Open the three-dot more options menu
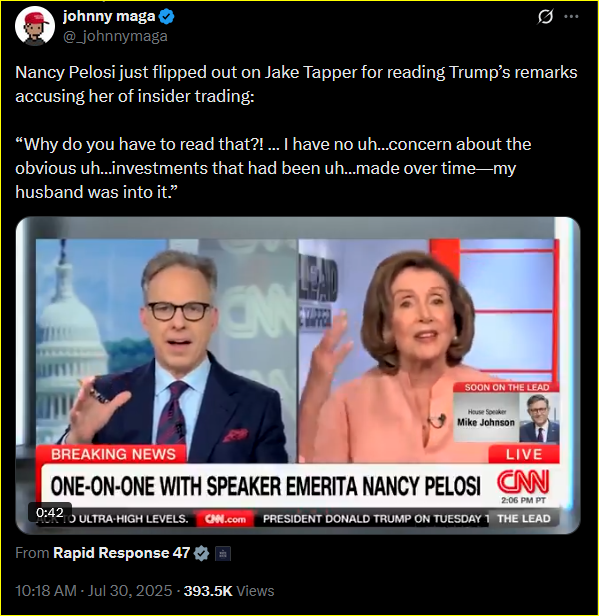The image size is (599, 616). pyautogui.click(x=571, y=16)
